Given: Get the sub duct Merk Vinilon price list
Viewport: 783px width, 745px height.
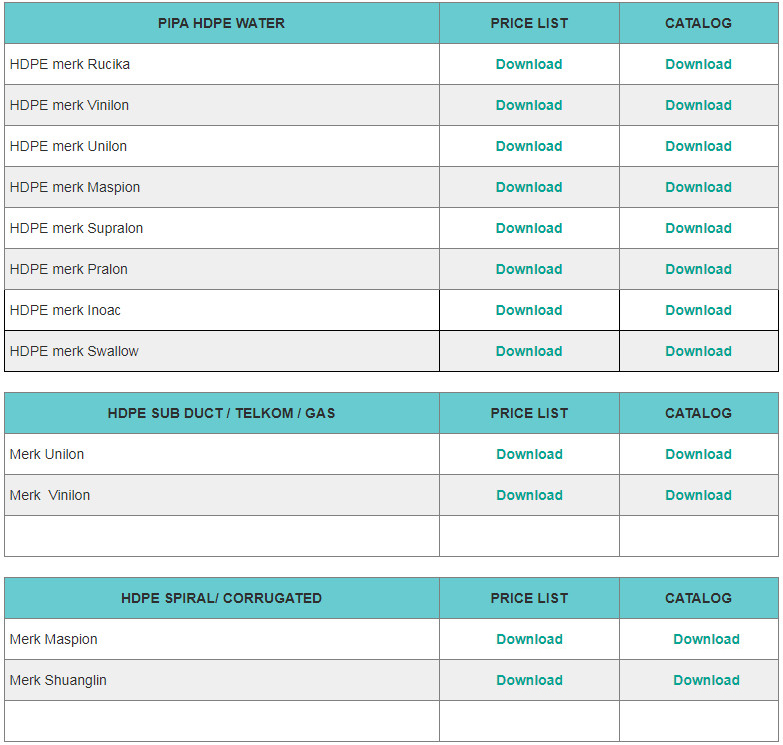Looking at the screenshot, I should [529, 495].
